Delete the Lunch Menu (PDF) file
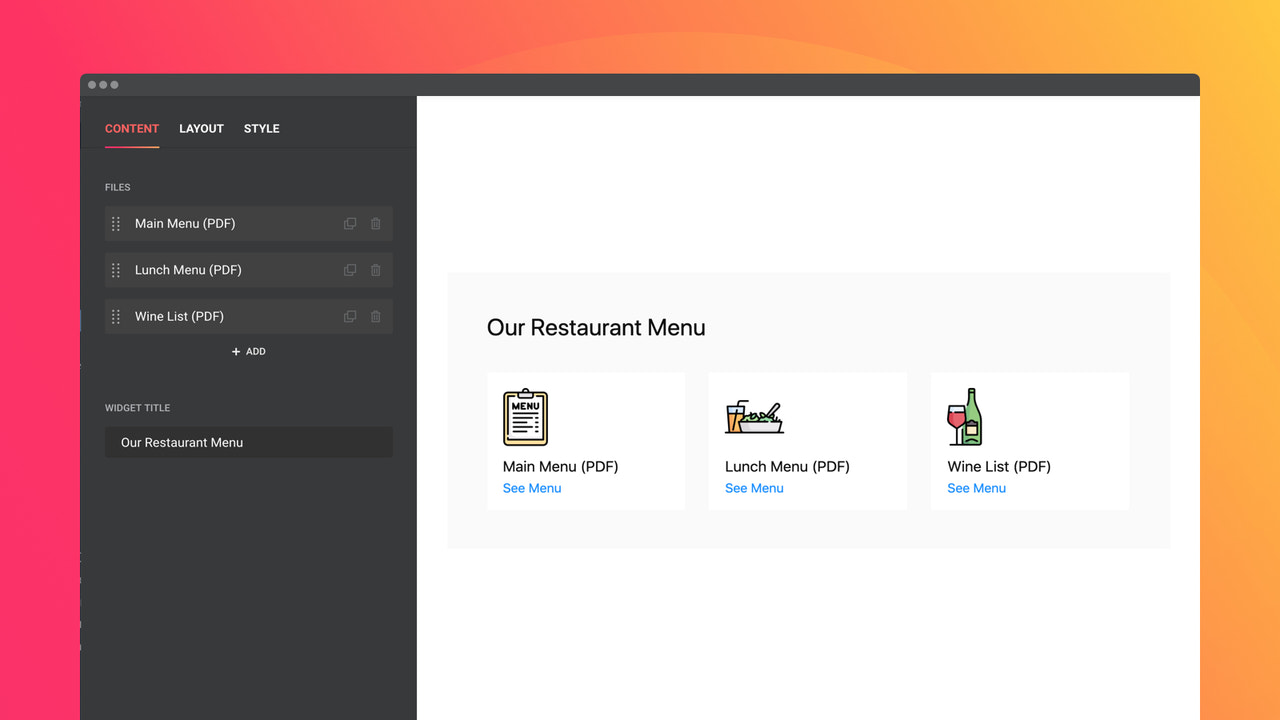 coord(375,269)
